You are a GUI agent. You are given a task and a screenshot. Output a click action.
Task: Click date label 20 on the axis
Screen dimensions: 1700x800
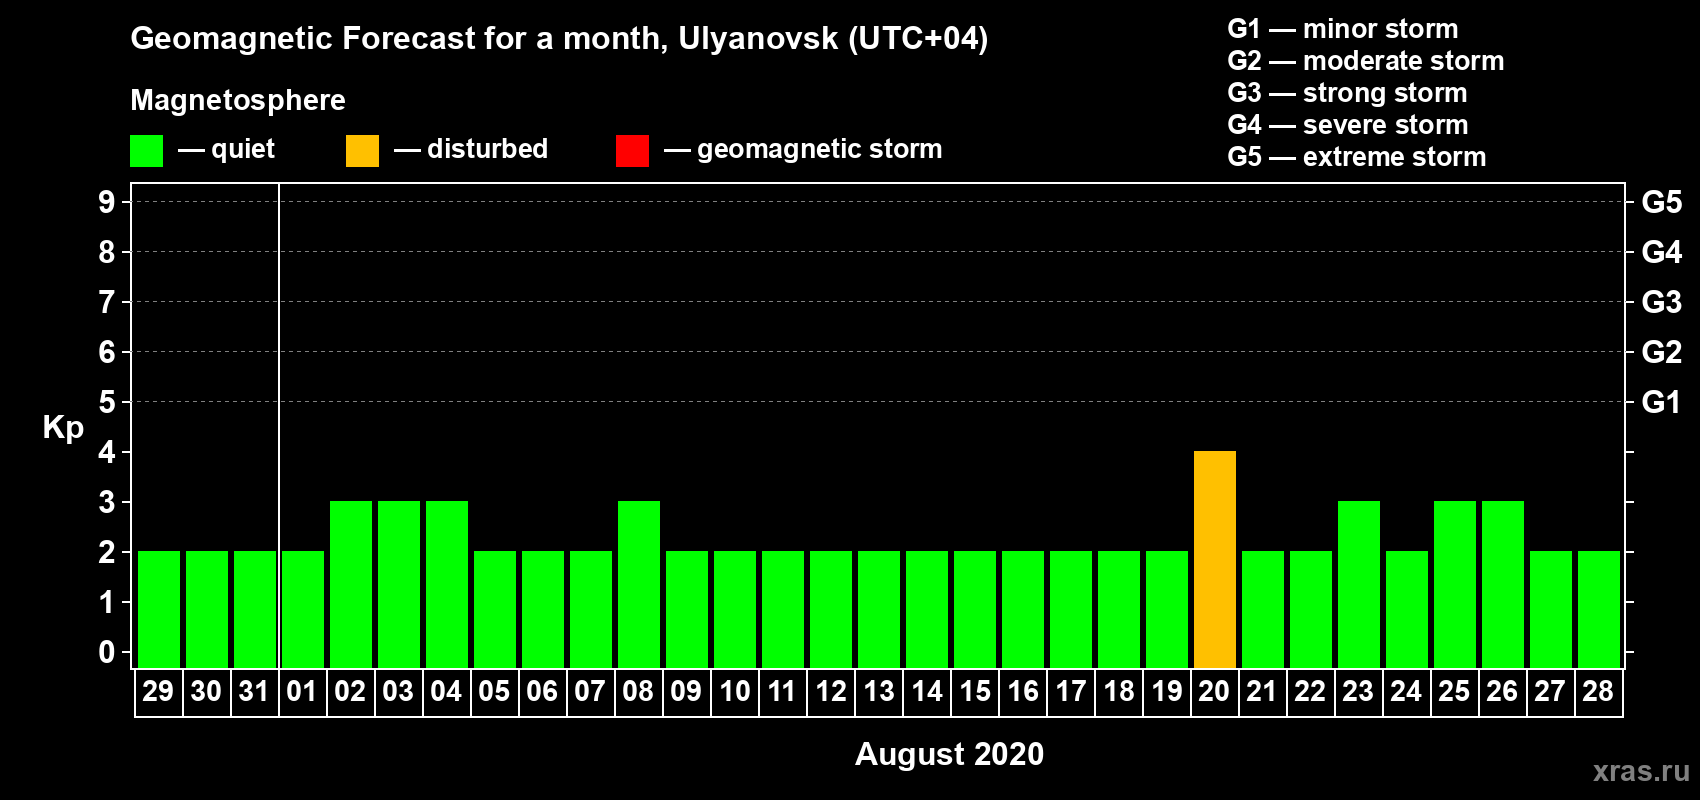point(1214,692)
